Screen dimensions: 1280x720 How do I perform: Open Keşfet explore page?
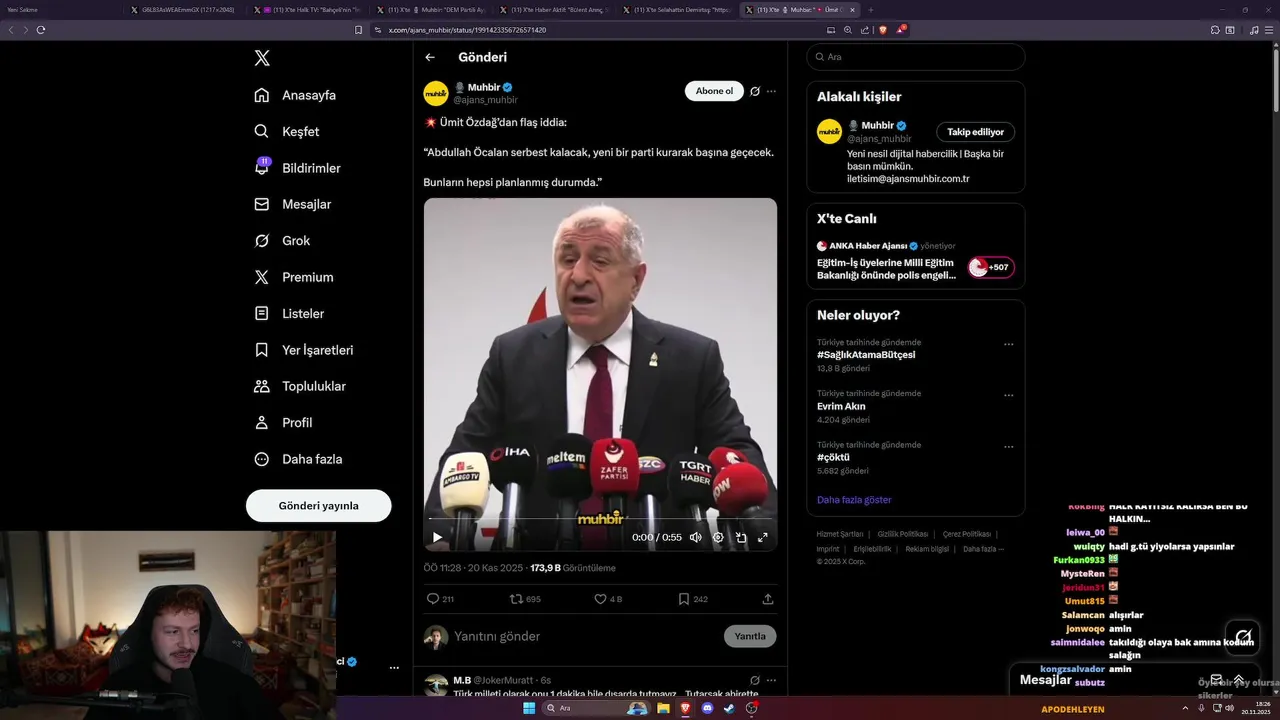pos(287,131)
